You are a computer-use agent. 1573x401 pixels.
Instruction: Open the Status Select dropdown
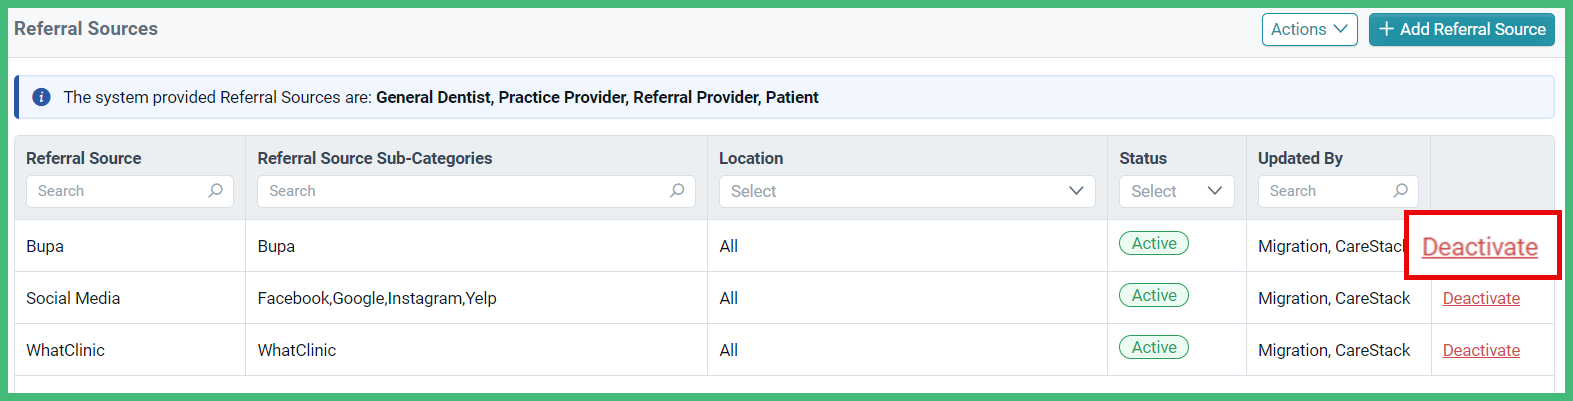click(x=1176, y=191)
